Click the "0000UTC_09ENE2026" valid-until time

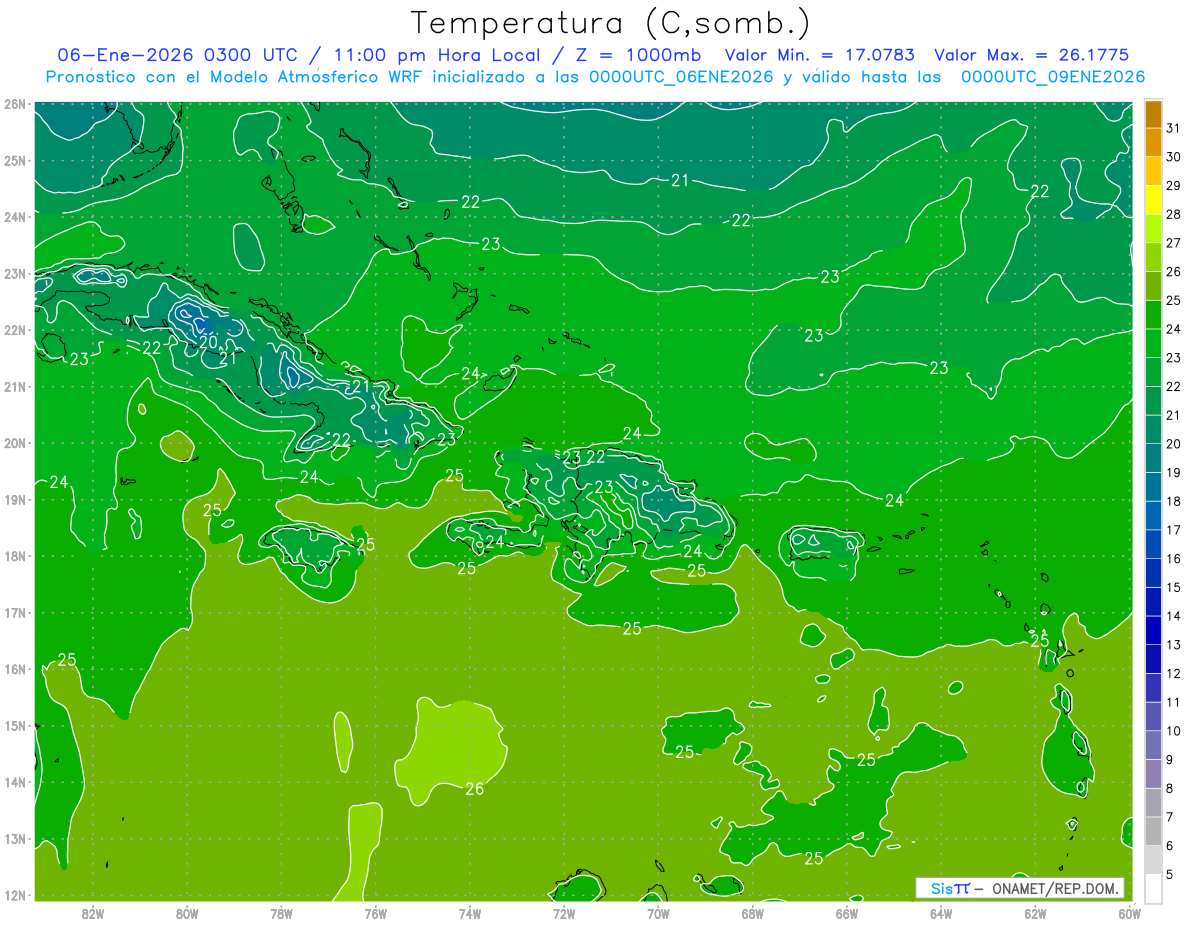pos(1053,77)
